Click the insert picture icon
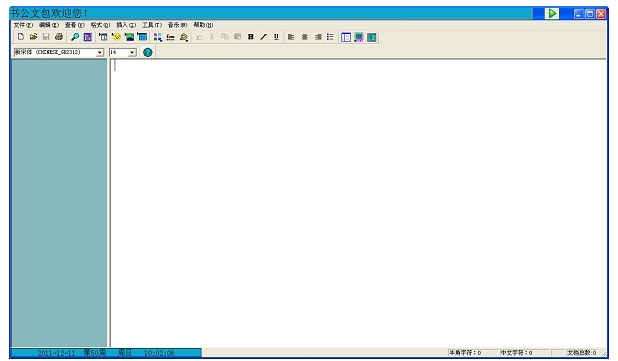618x361 pixels. [x=129, y=37]
